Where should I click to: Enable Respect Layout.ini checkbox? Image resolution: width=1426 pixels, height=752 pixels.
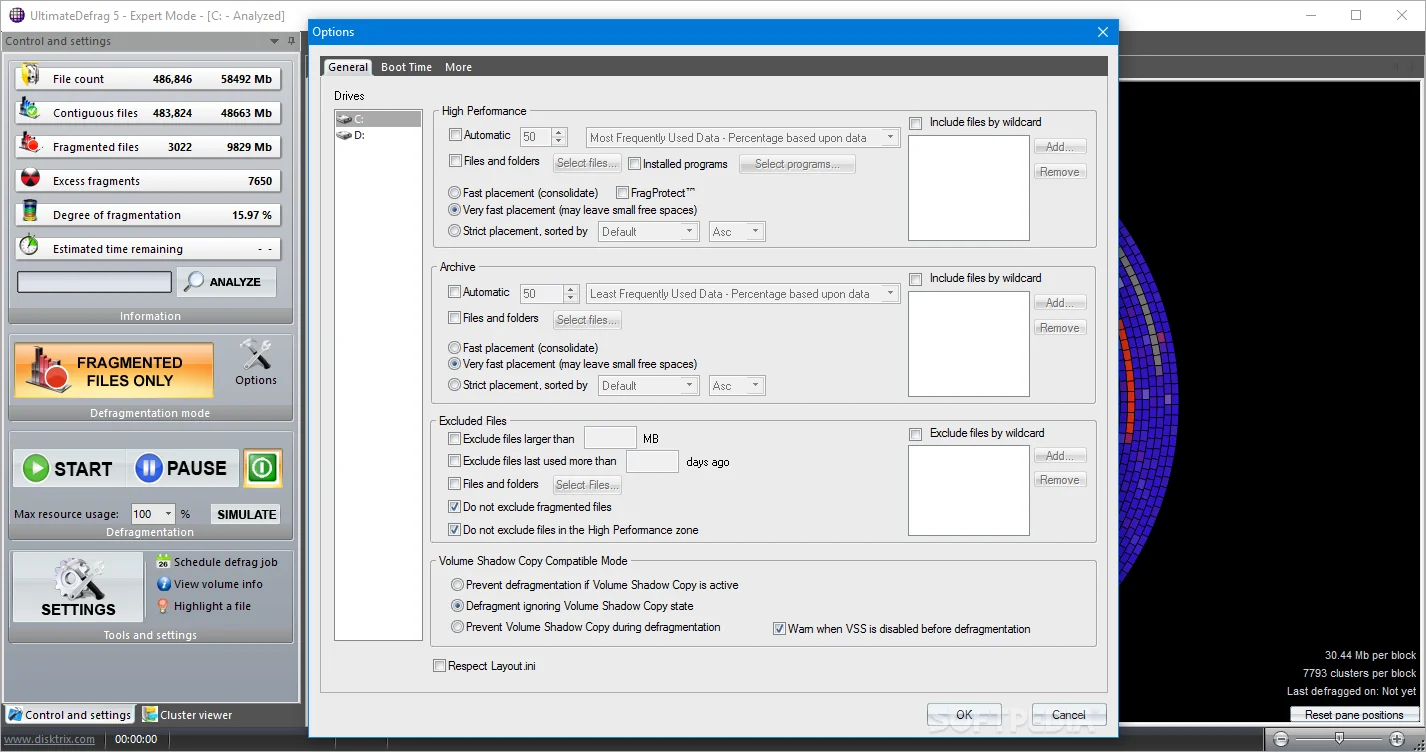tap(439, 666)
